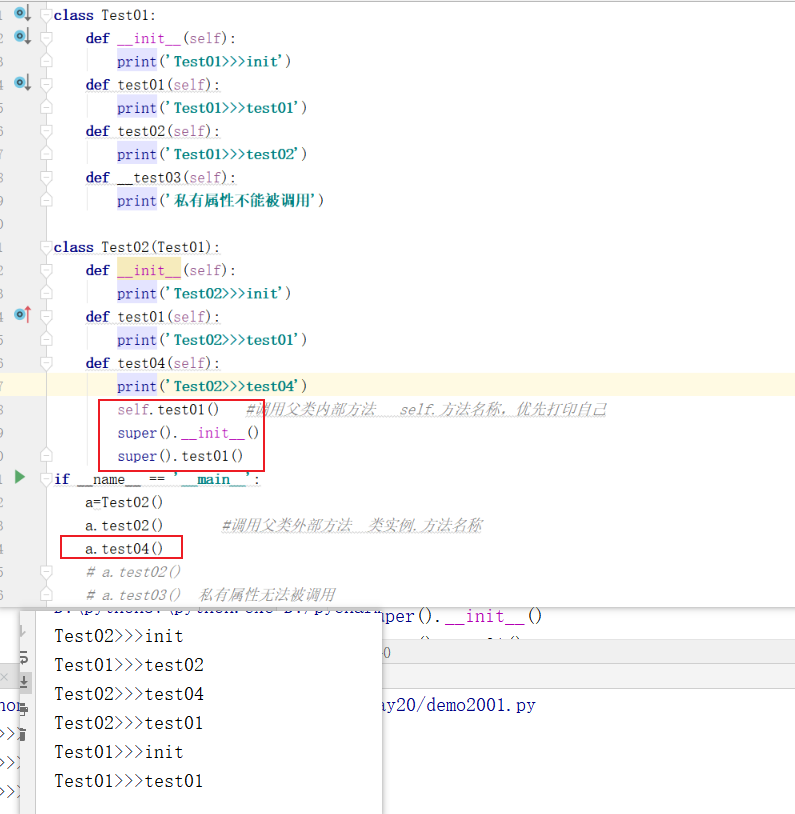This screenshot has width=795, height=814.
Task: Place cursor on 'a=Test02()' line
Action: click(124, 503)
